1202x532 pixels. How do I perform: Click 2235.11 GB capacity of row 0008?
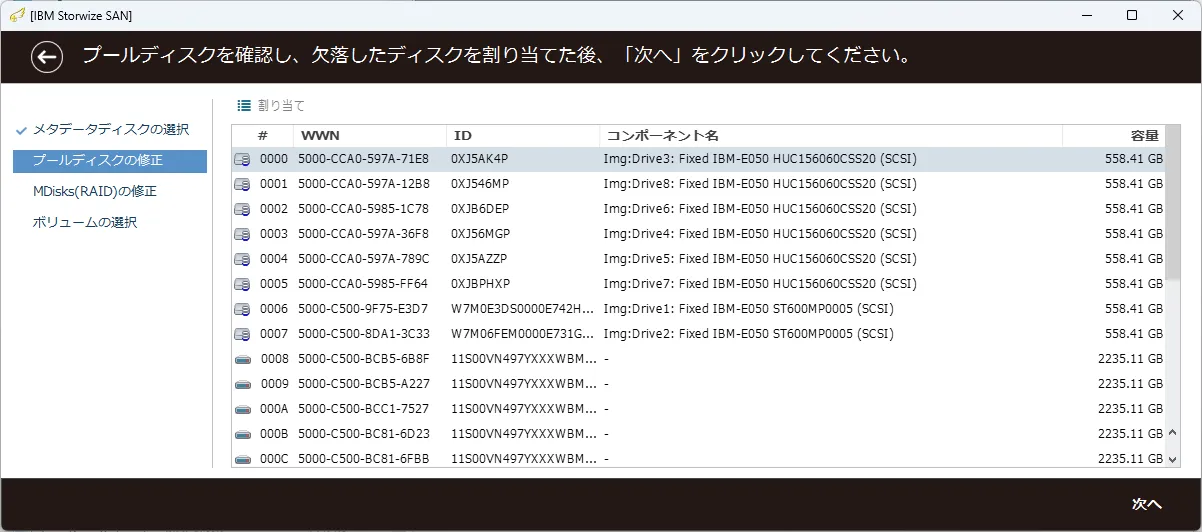[x=1130, y=359]
